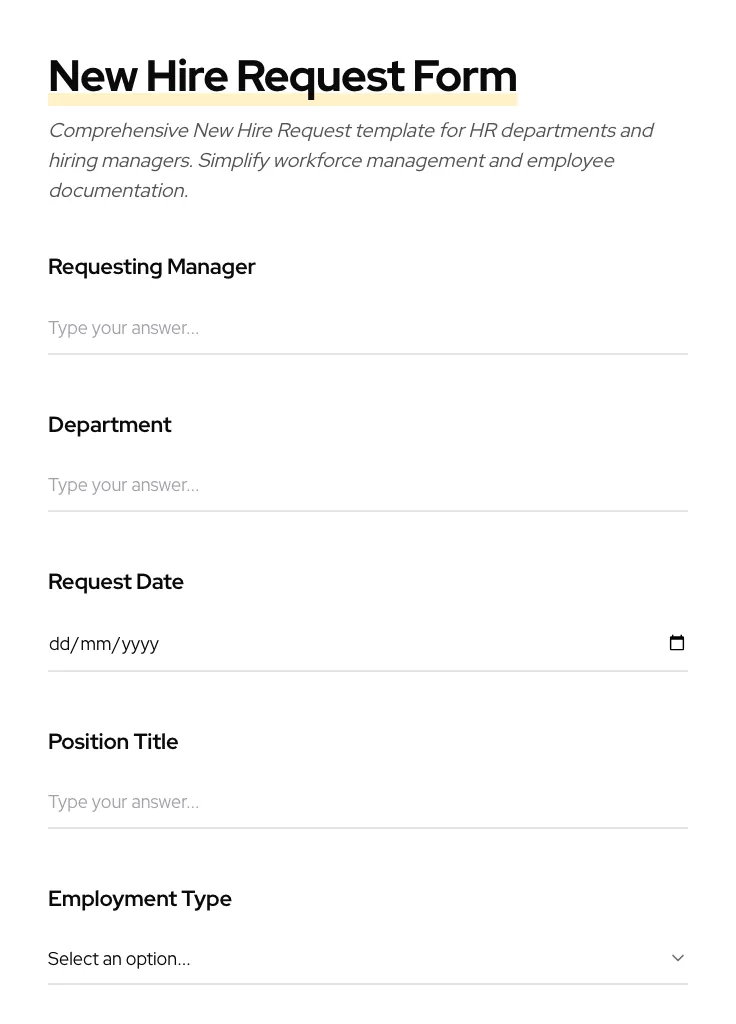Screen dimensions: 736x1024
Task: Click the chevron on Employment Type selector
Action: click(678, 957)
